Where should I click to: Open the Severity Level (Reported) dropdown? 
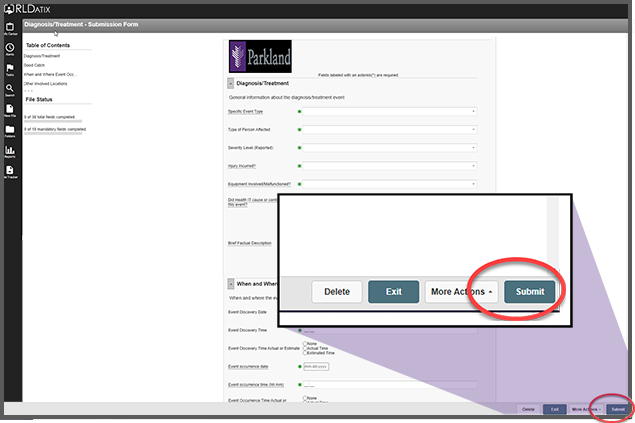pos(390,147)
